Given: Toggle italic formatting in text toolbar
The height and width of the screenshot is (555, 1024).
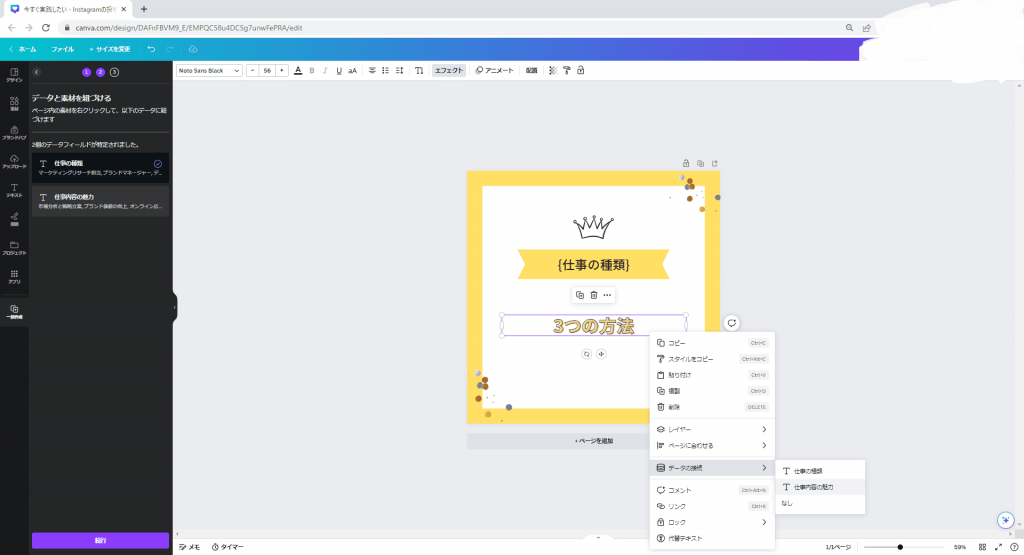Looking at the screenshot, I should pos(325,71).
